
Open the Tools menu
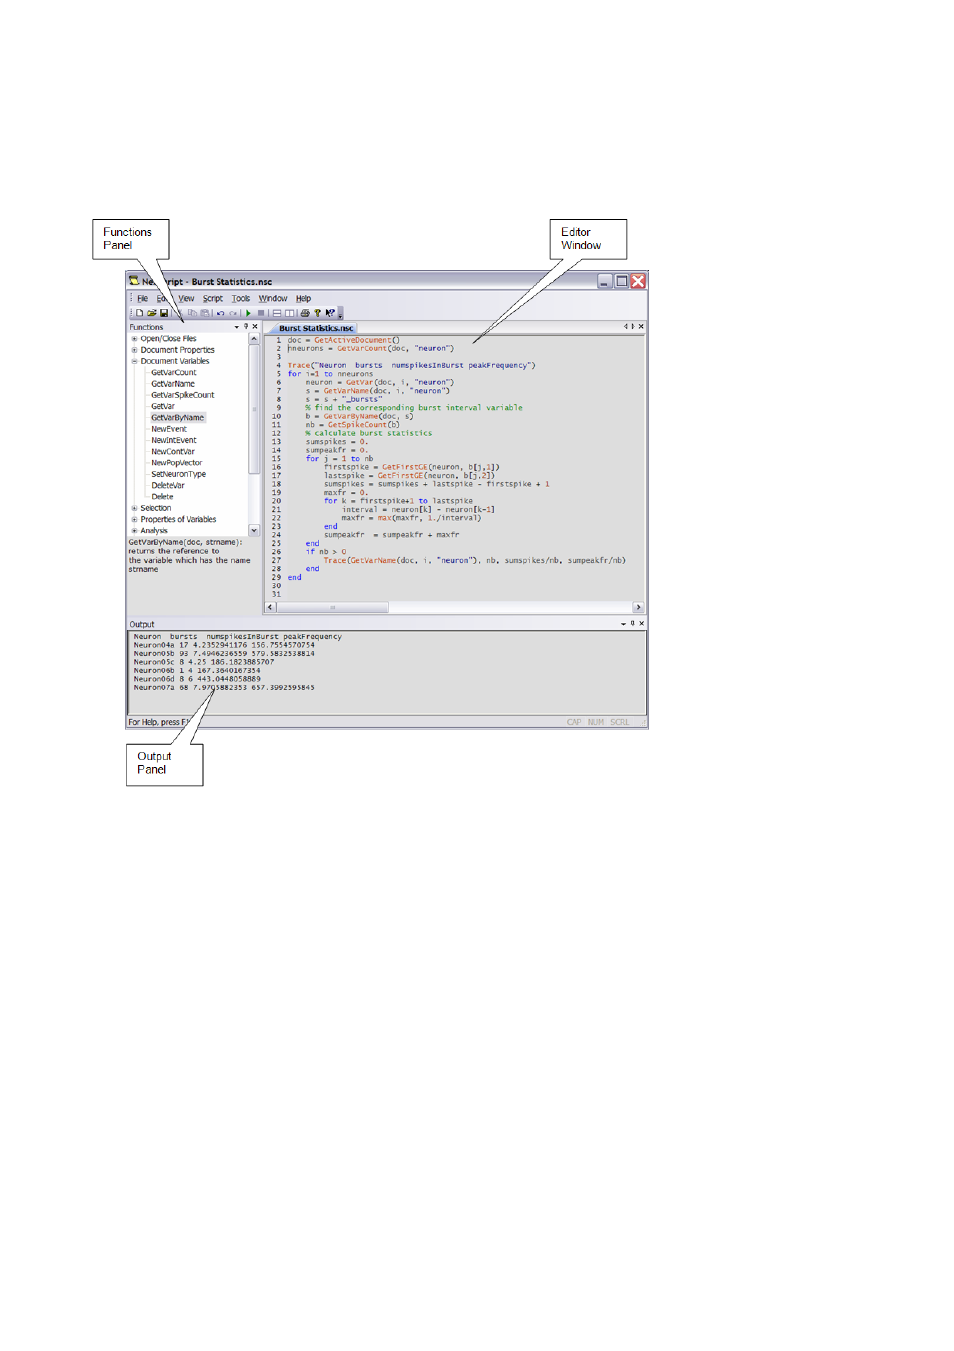click(241, 298)
